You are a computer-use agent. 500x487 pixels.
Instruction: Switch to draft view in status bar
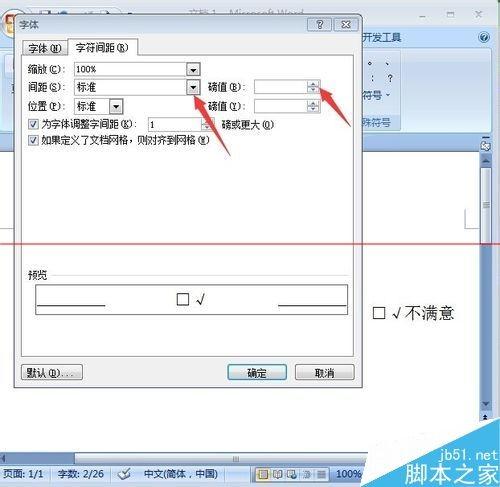pos(321,474)
